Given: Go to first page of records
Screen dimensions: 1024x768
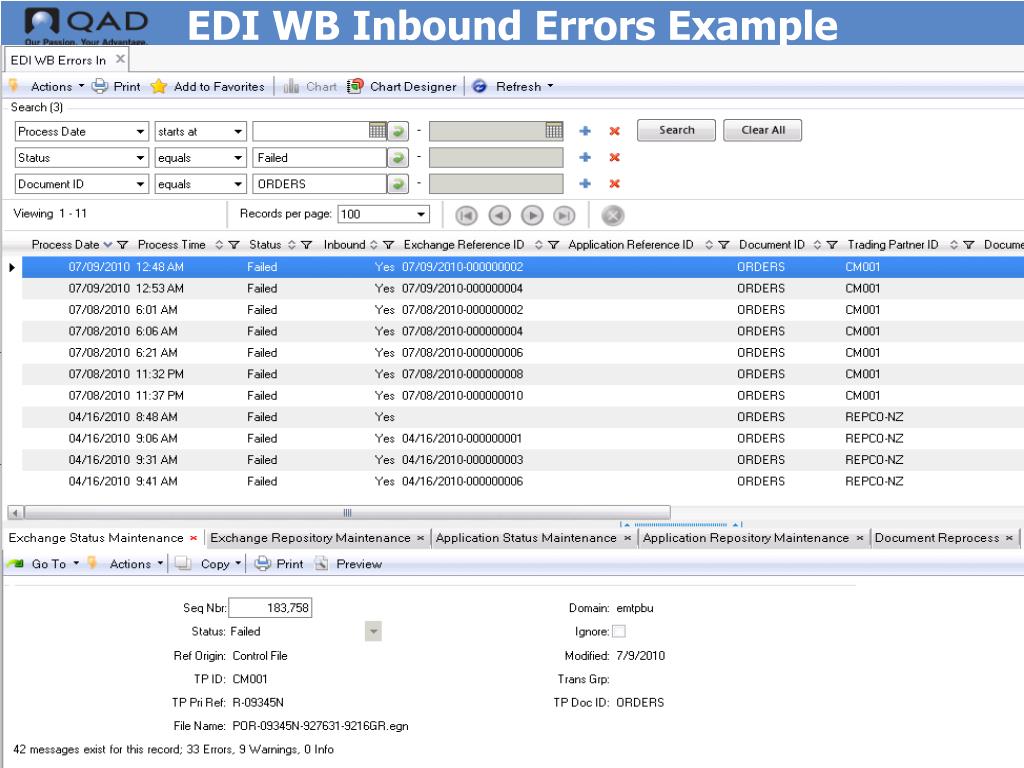Looking at the screenshot, I should point(466,216).
